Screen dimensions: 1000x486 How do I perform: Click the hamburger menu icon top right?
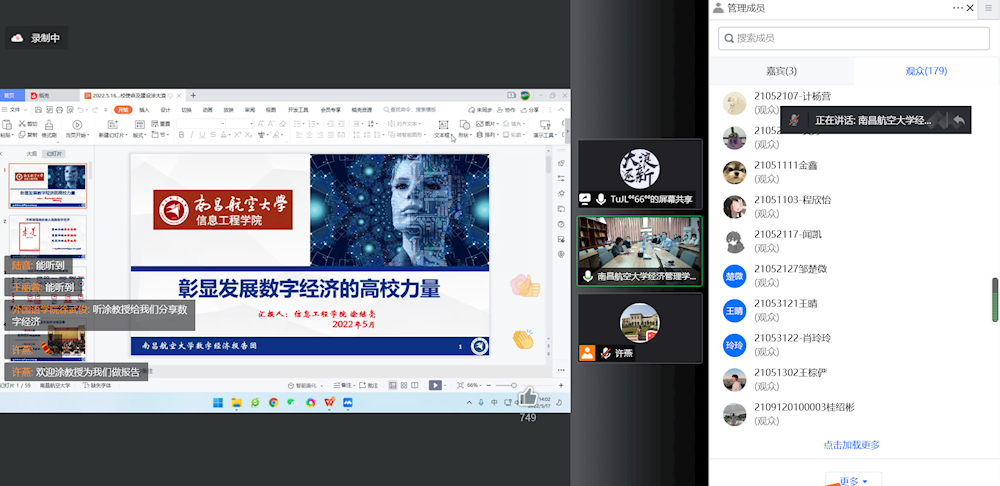[x=989, y=8]
